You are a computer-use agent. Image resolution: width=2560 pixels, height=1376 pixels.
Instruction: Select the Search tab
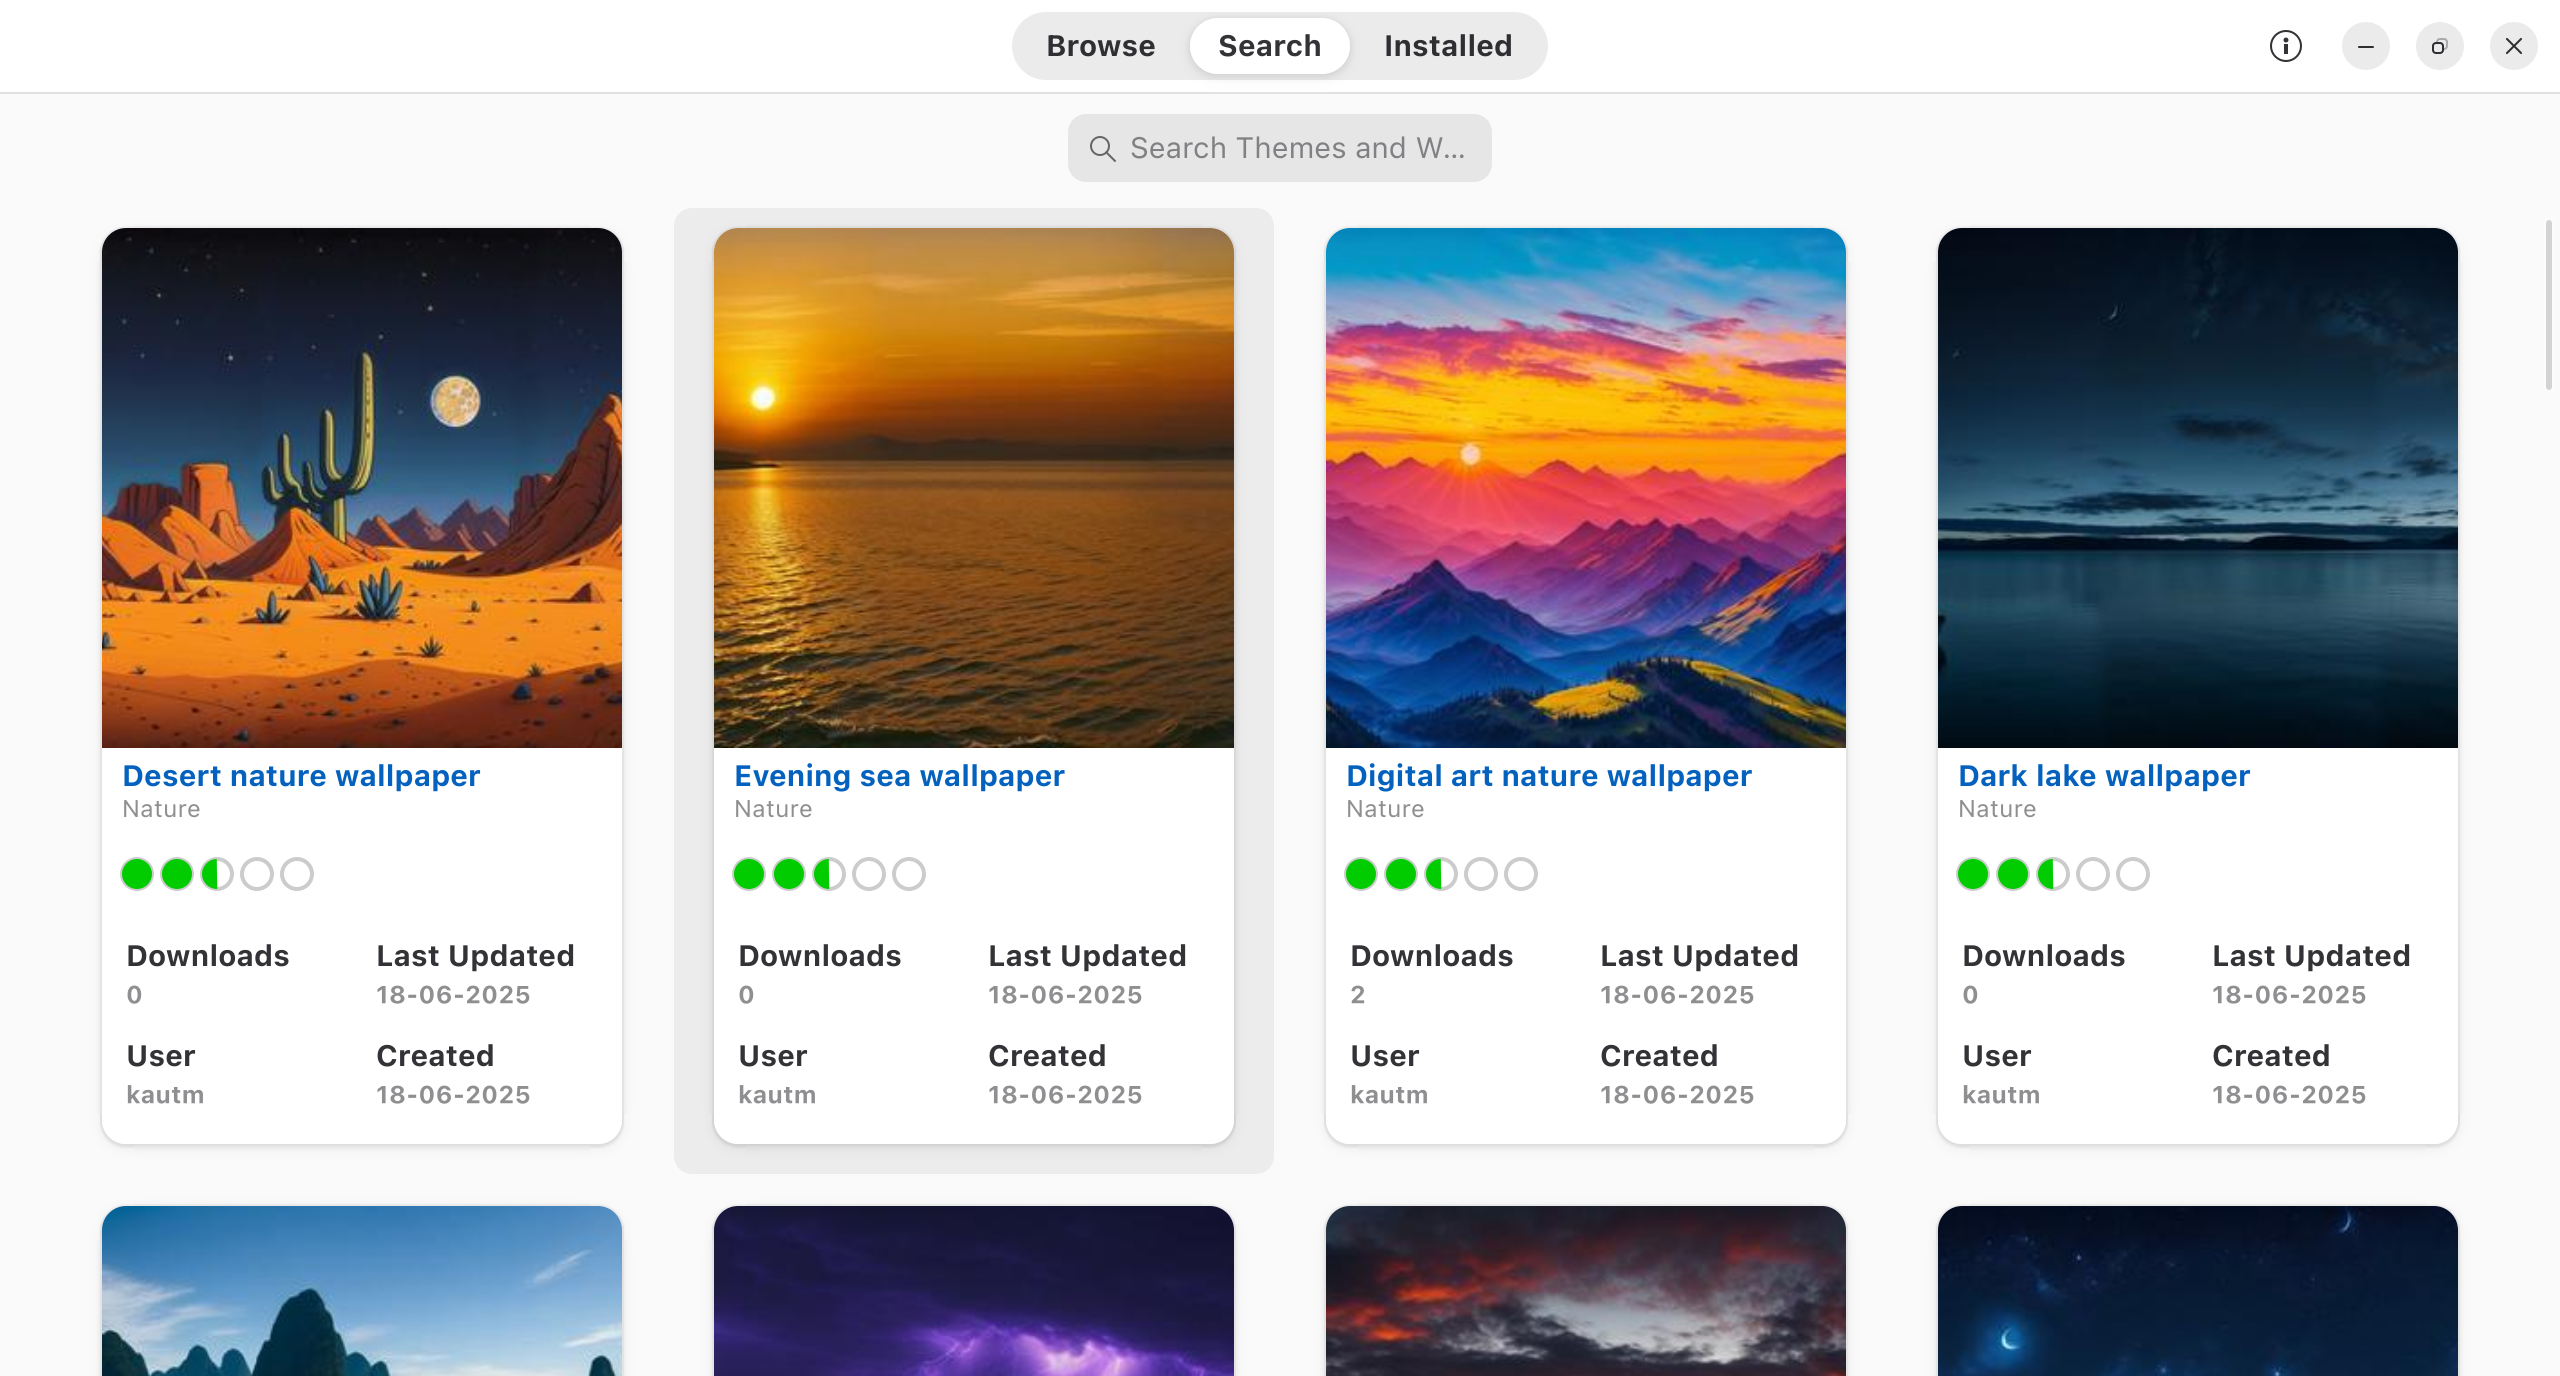(1269, 46)
